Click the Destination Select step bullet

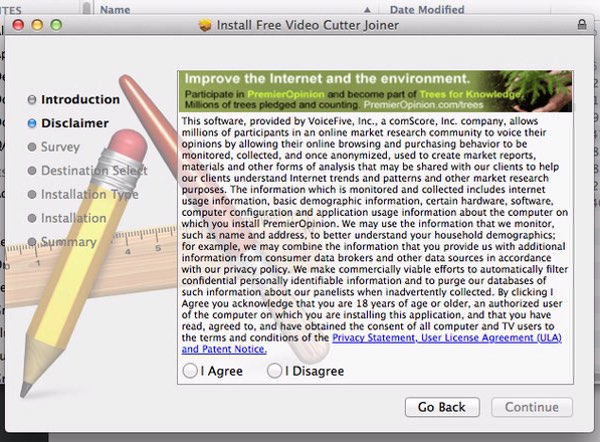pos(32,171)
